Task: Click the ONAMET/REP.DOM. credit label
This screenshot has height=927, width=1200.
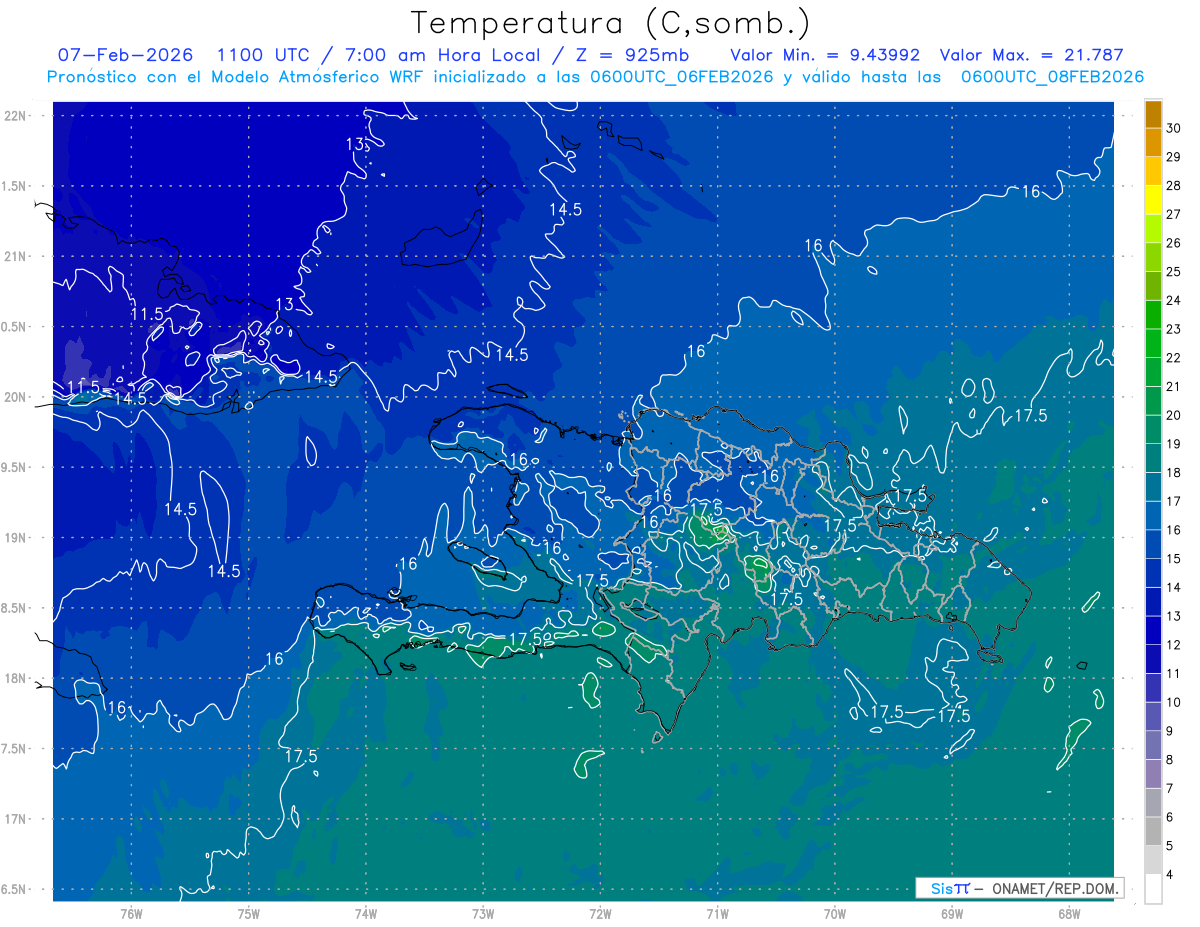Action: [1054, 888]
